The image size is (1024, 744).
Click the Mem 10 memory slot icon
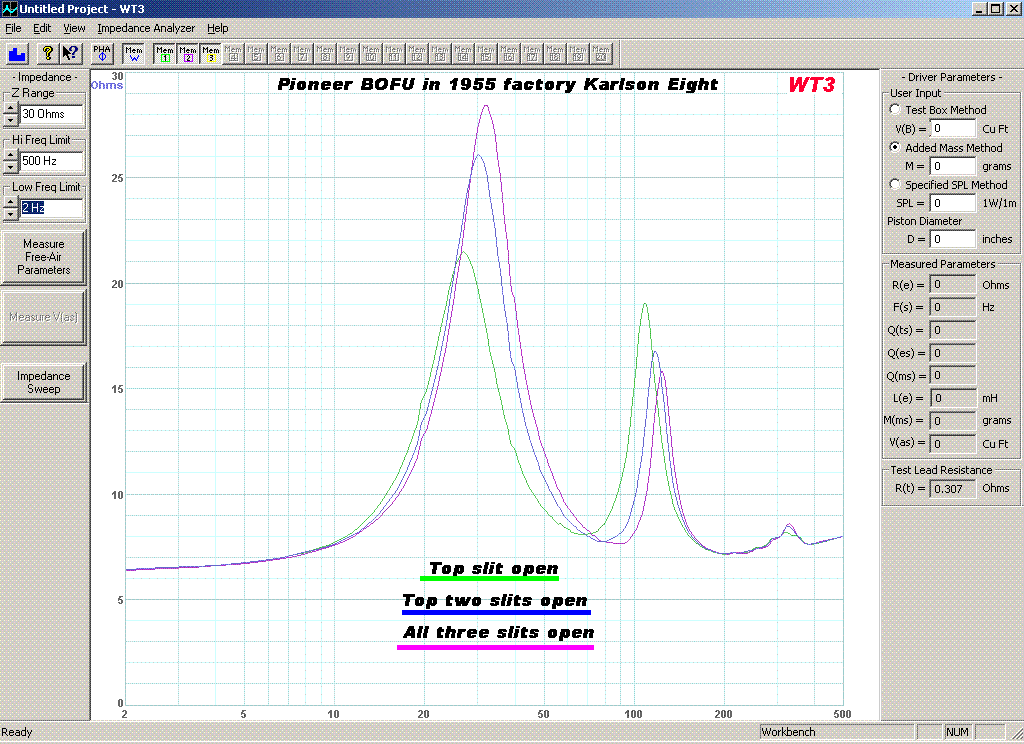pyautogui.click(x=371, y=54)
